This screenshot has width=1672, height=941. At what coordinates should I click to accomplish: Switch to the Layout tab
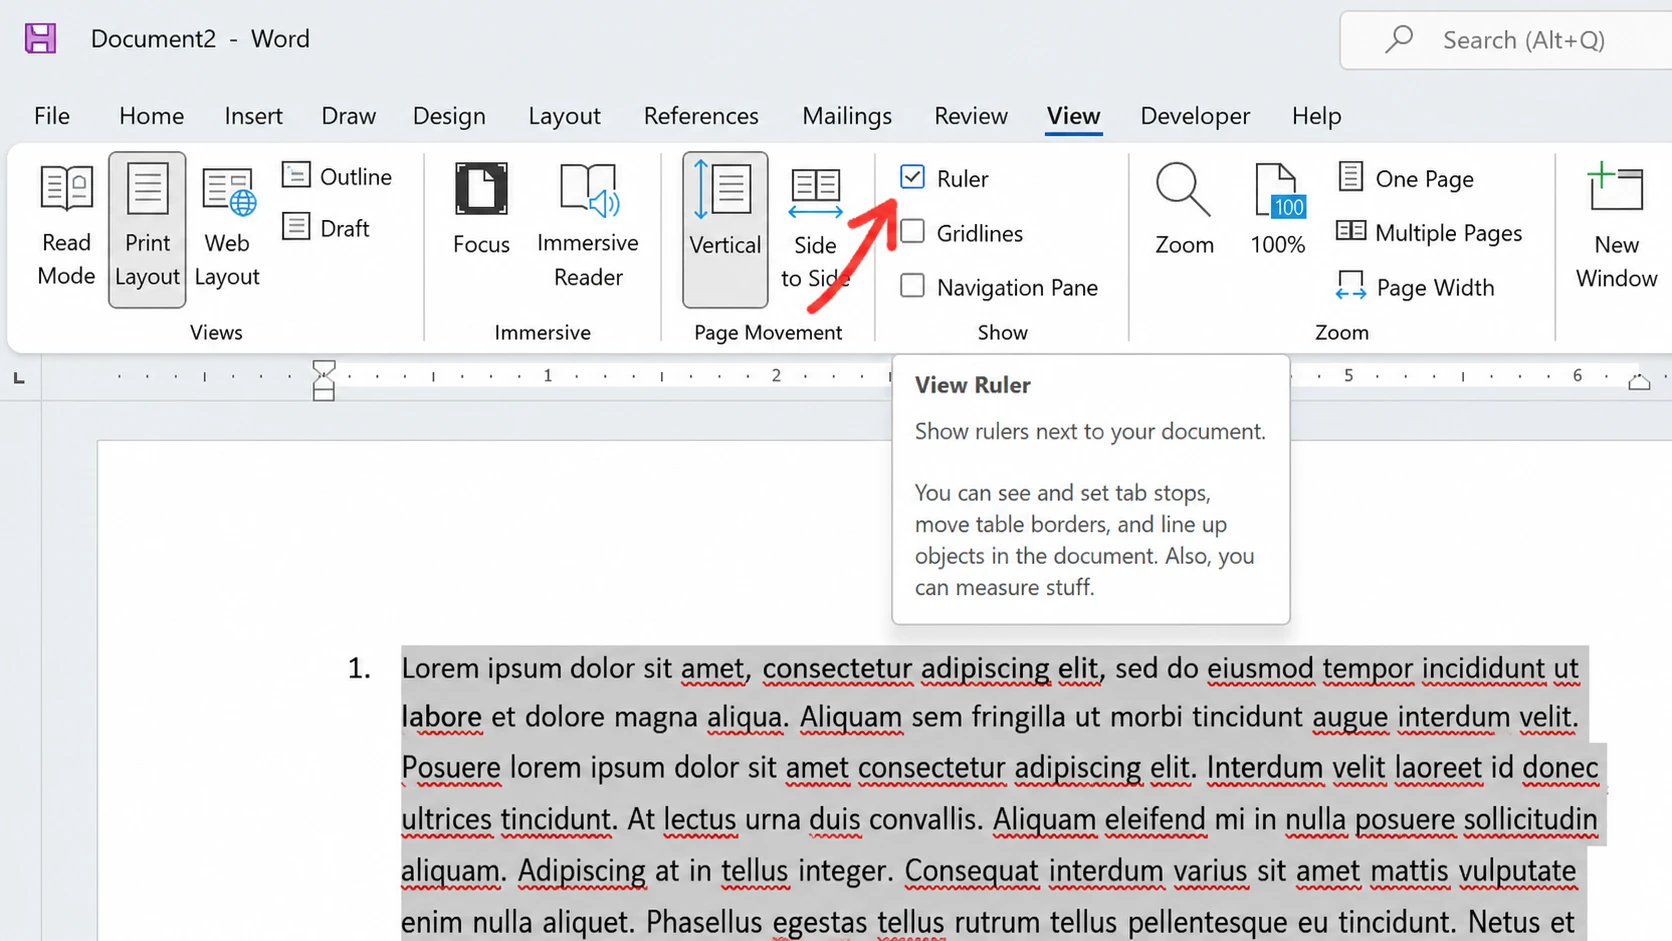click(x=564, y=116)
